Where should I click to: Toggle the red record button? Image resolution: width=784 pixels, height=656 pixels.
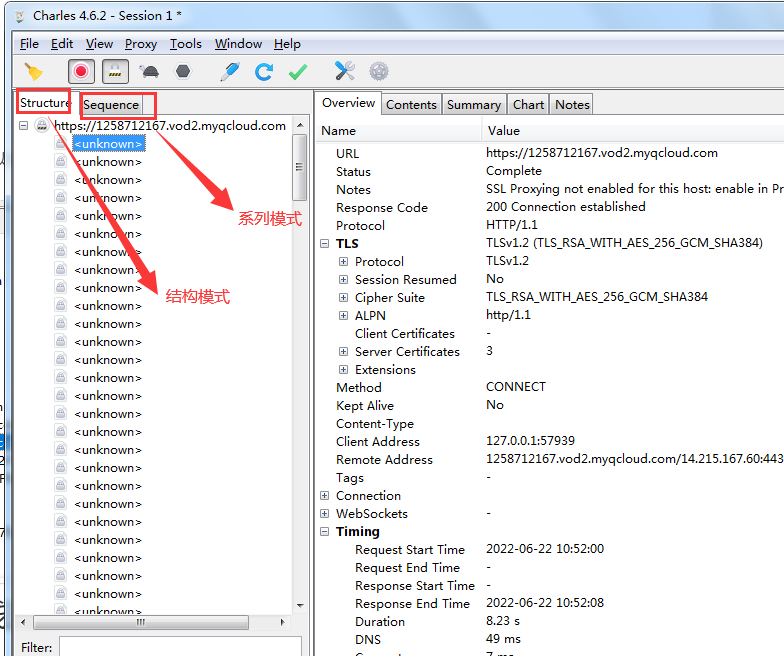point(81,72)
